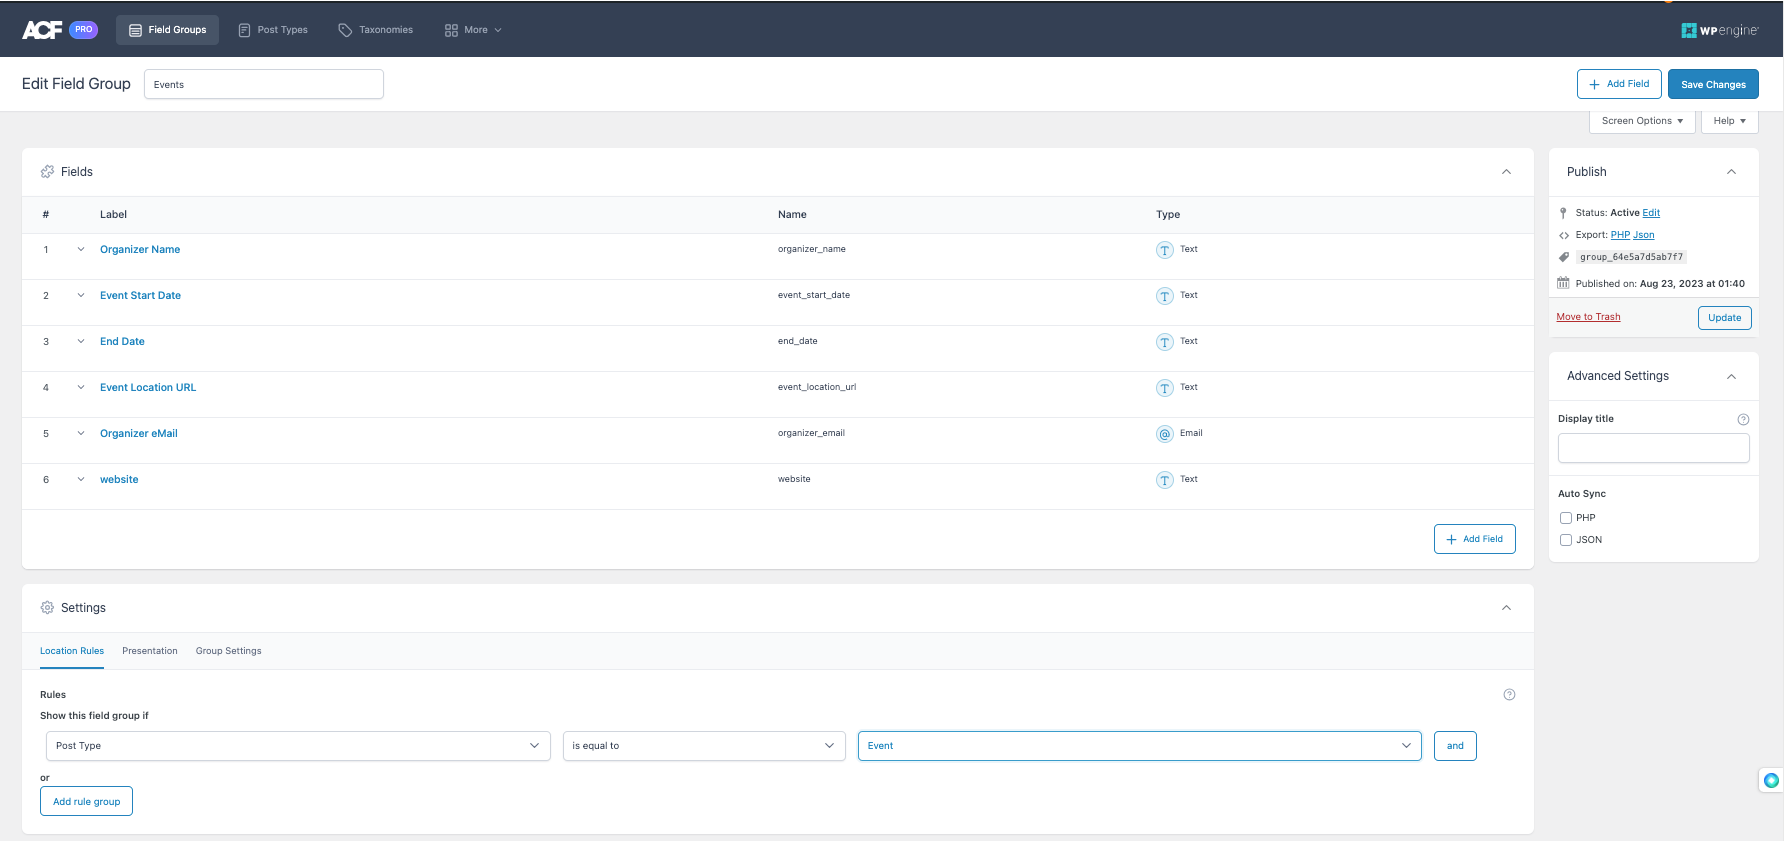
Task: Click the Rules help question icon
Action: 1509,695
